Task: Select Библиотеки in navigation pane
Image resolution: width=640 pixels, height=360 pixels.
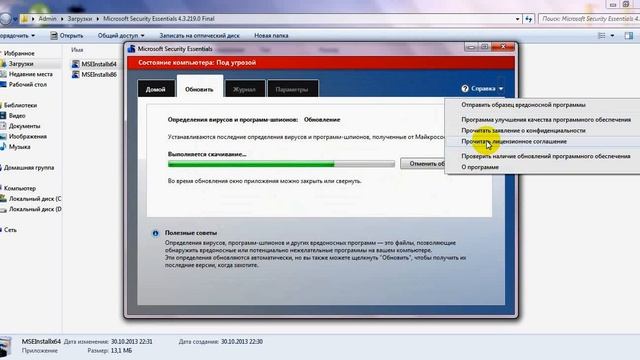Action: click(20, 105)
